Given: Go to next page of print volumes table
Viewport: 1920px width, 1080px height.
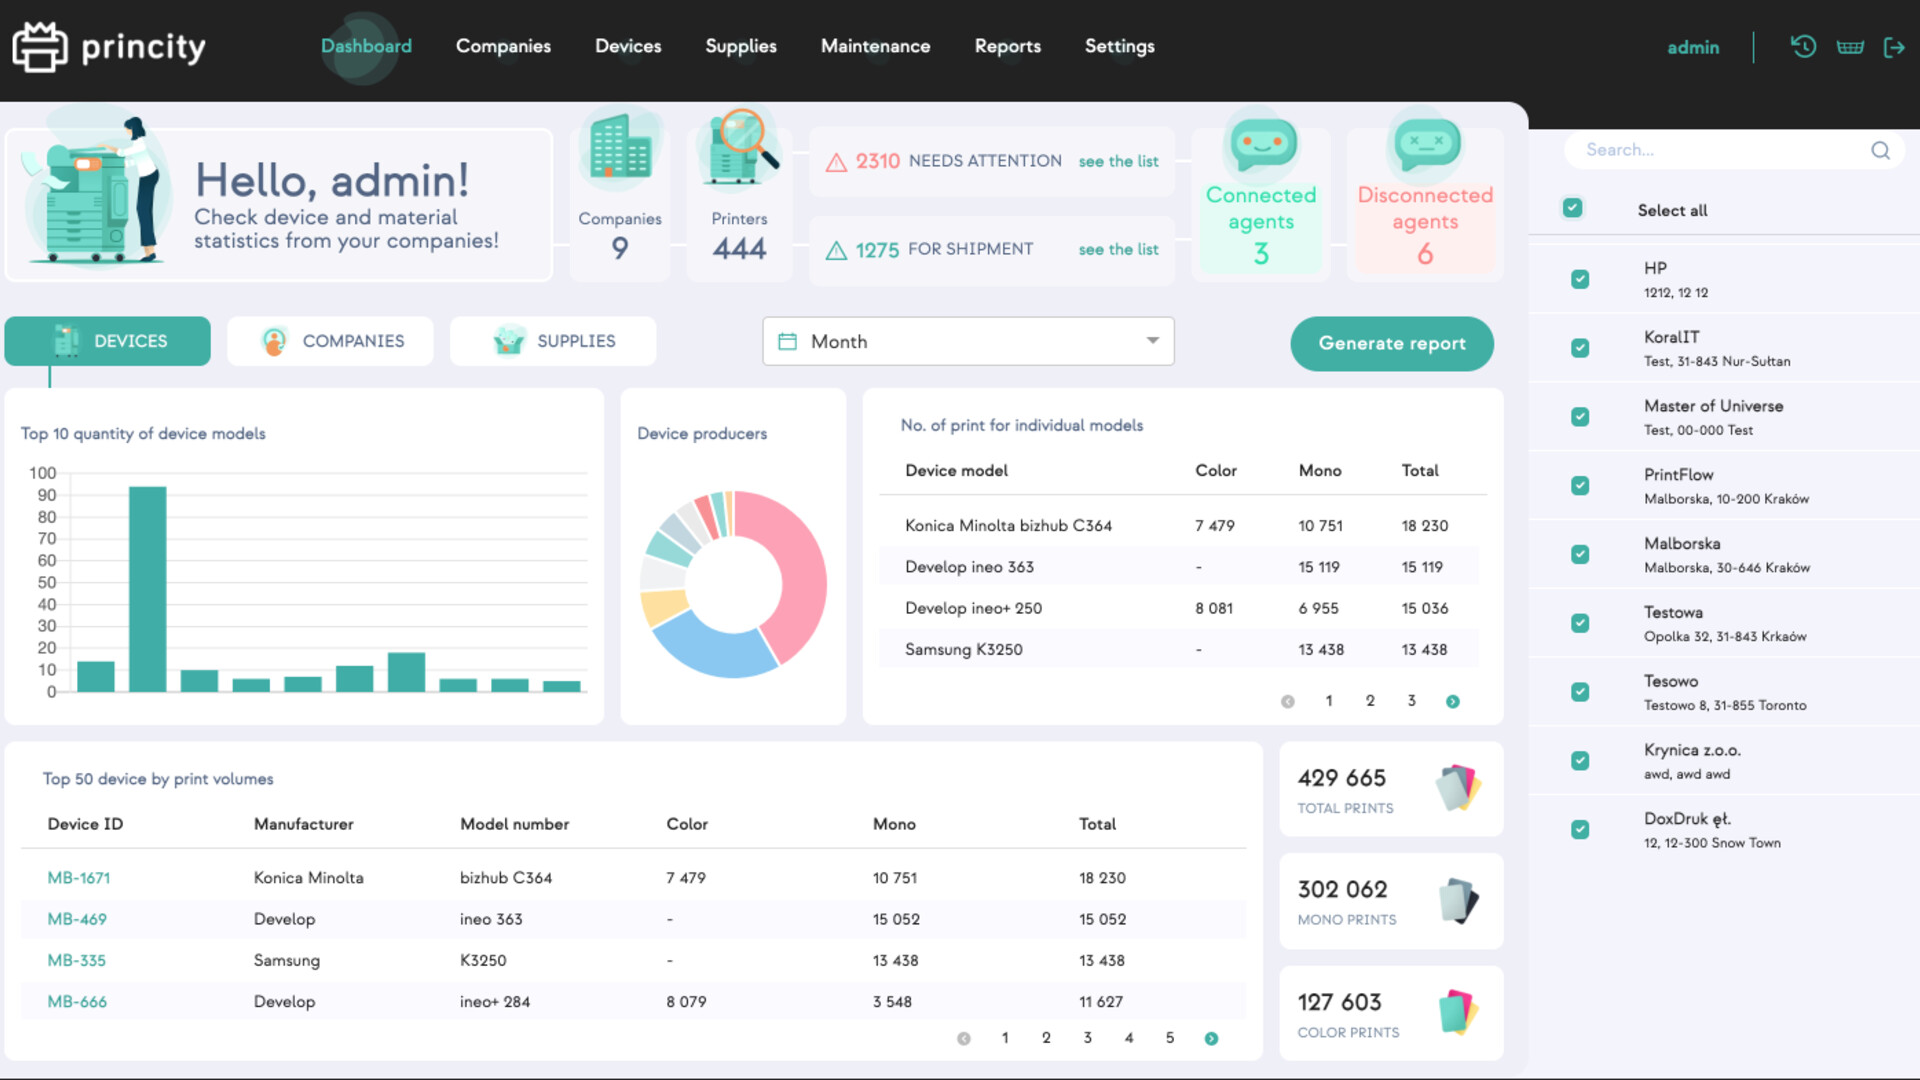Looking at the screenshot, I should 1211,1038.
